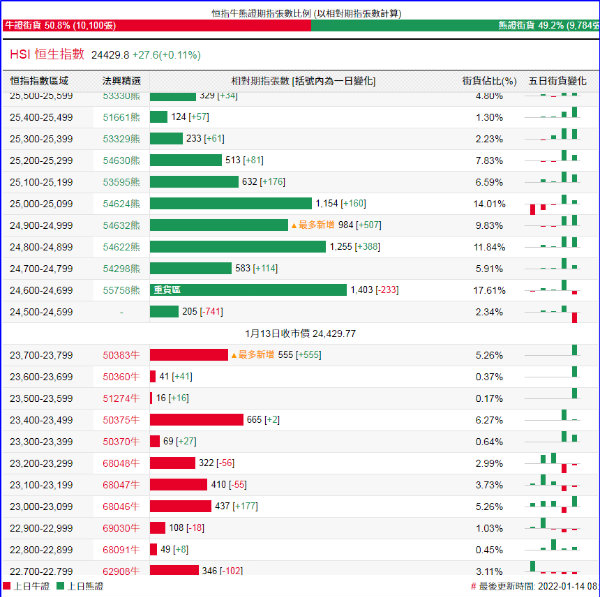The width and height of the screenshot is (600, 597).
Task: Click the 11.84% outstanding share value
Action: coord(489,247)
